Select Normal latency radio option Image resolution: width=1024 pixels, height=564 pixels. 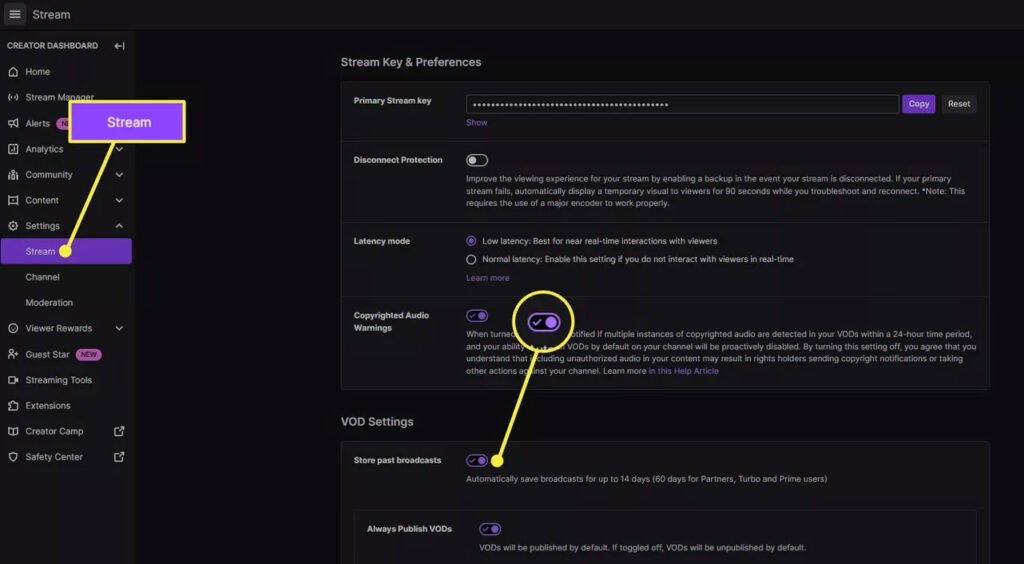click(471, 259)
